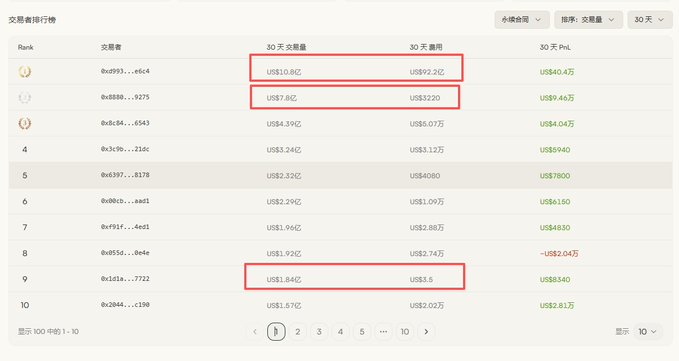This screenshot has height=361, width=679.
Task: Select page 1 in pagination
Action: tap(276, 332)
